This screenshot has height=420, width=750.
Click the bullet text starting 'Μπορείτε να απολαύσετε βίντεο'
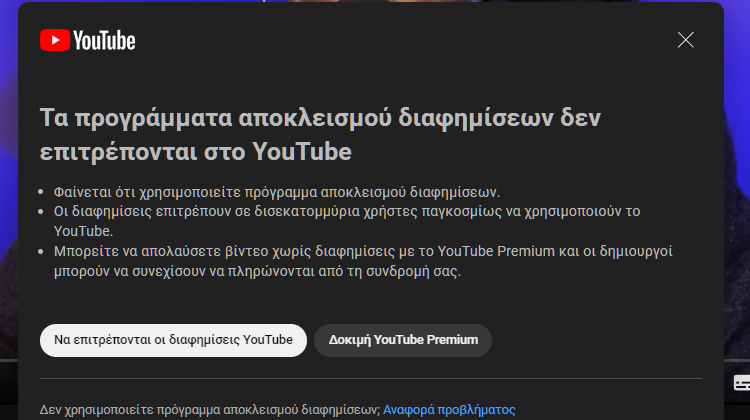coord(363,261)
